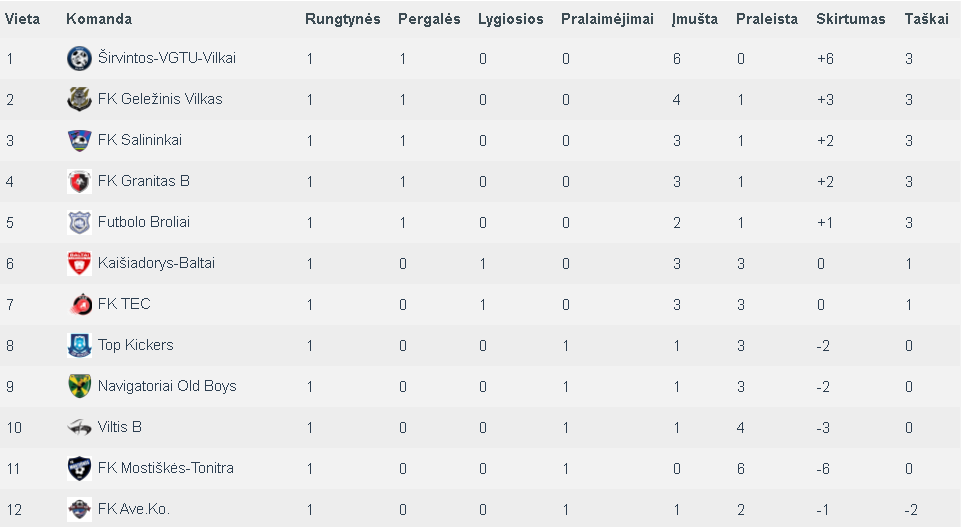Click the Skirtumas column header
The width and height of the screenshot is (961, 527).
tap(851, 19)
